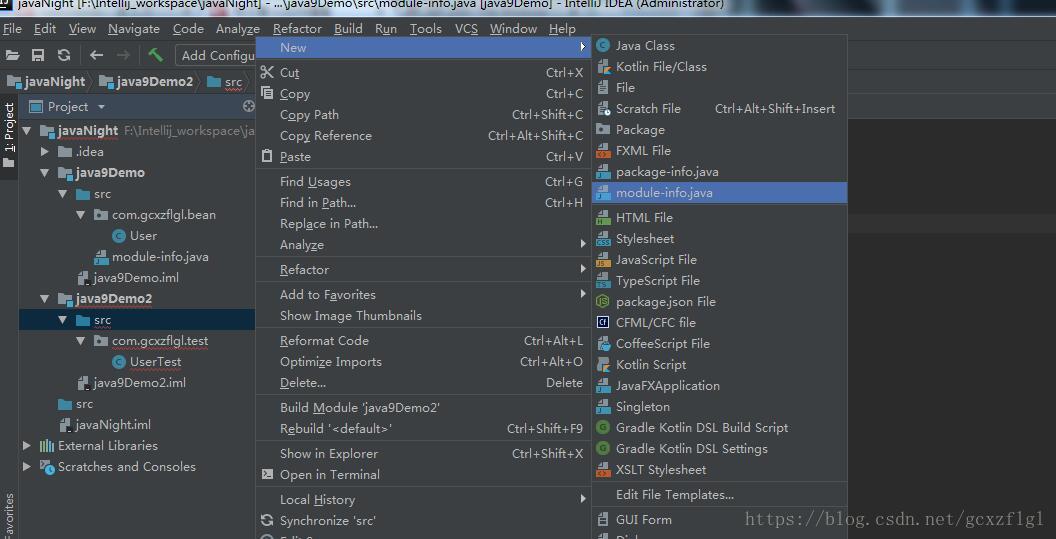1056x539 pixels.
Task: Select Find Usages in context menu
Action: 422,181
